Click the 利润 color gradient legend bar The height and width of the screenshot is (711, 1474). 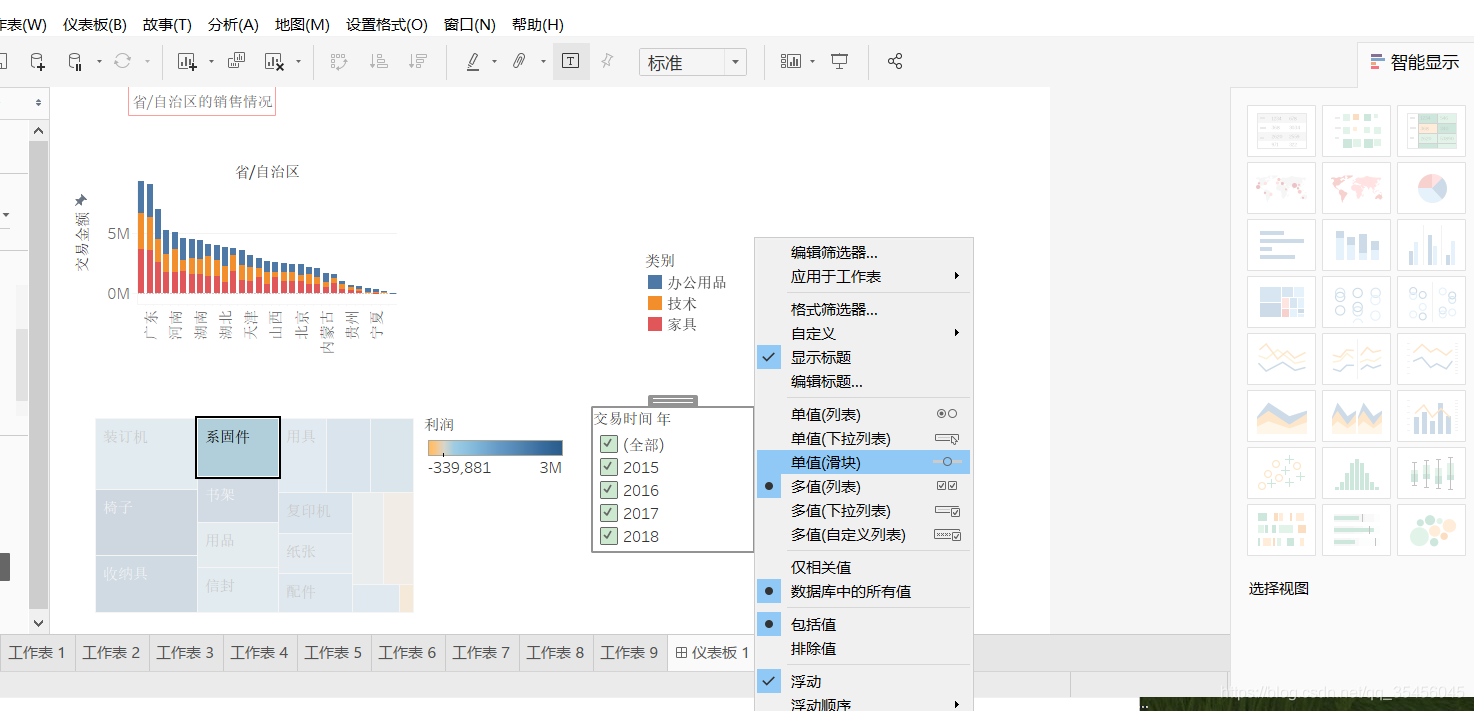click(495, 448)
